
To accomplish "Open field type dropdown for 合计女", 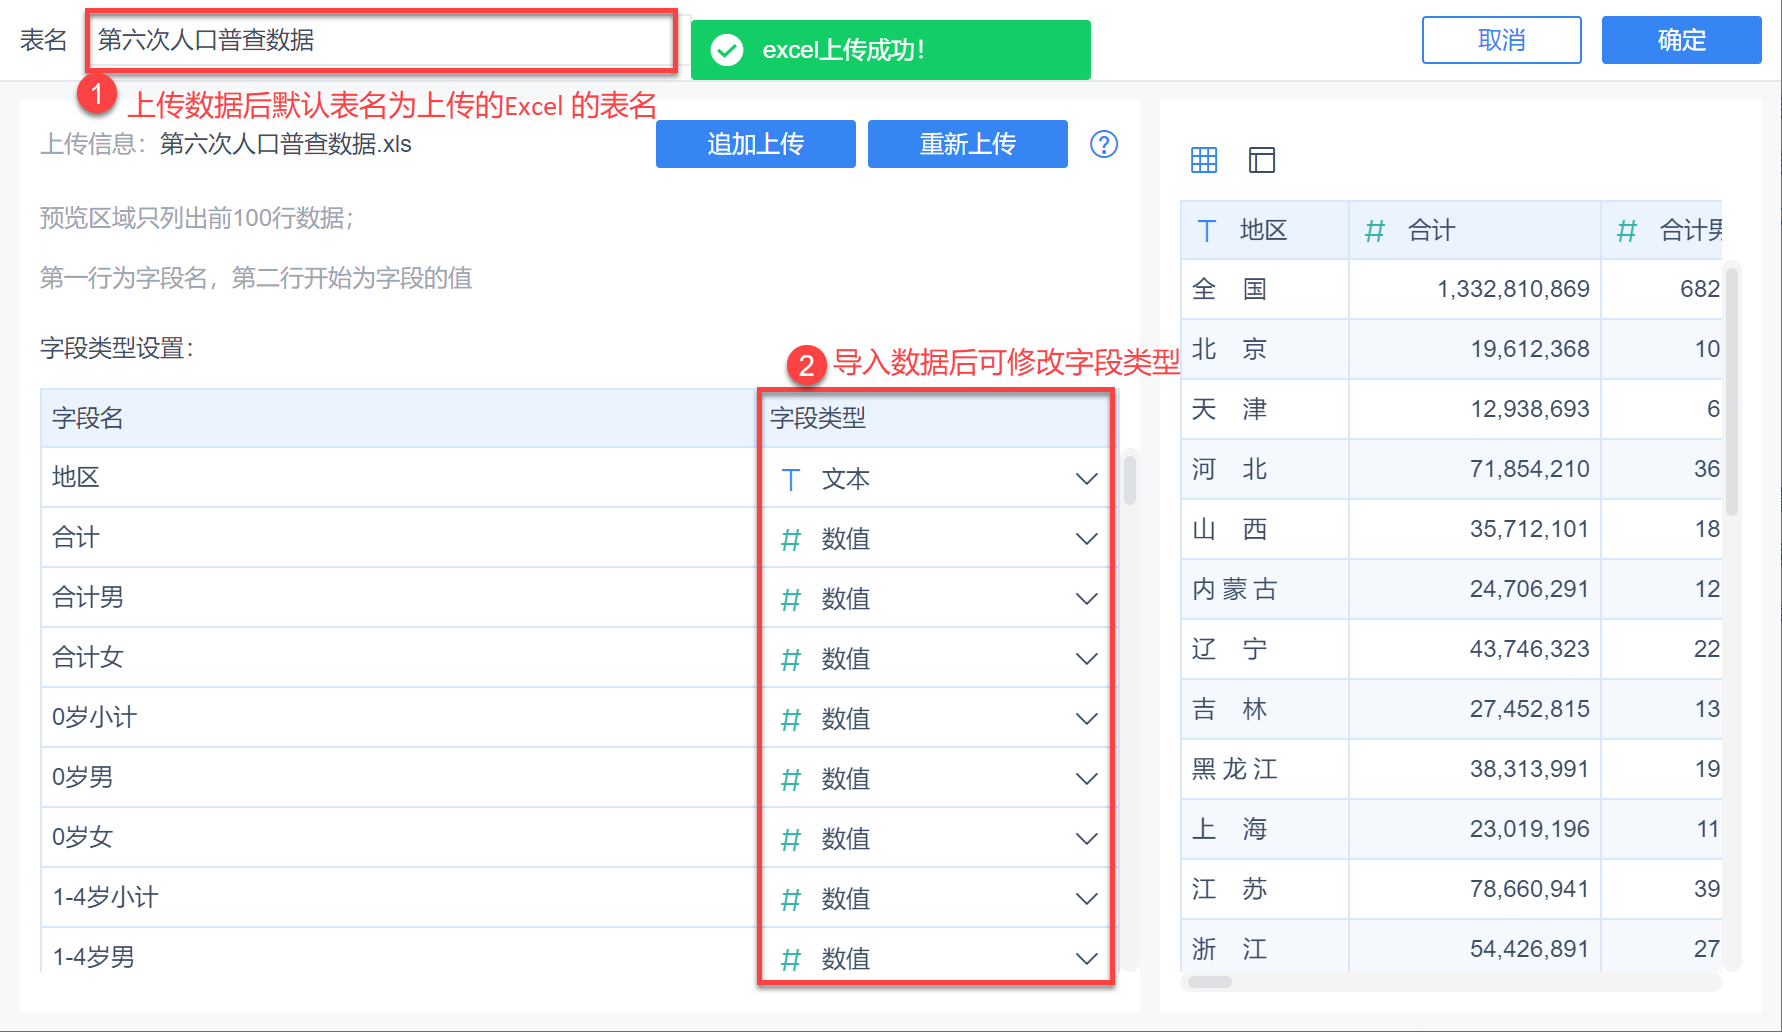I will pos(1086,659).
